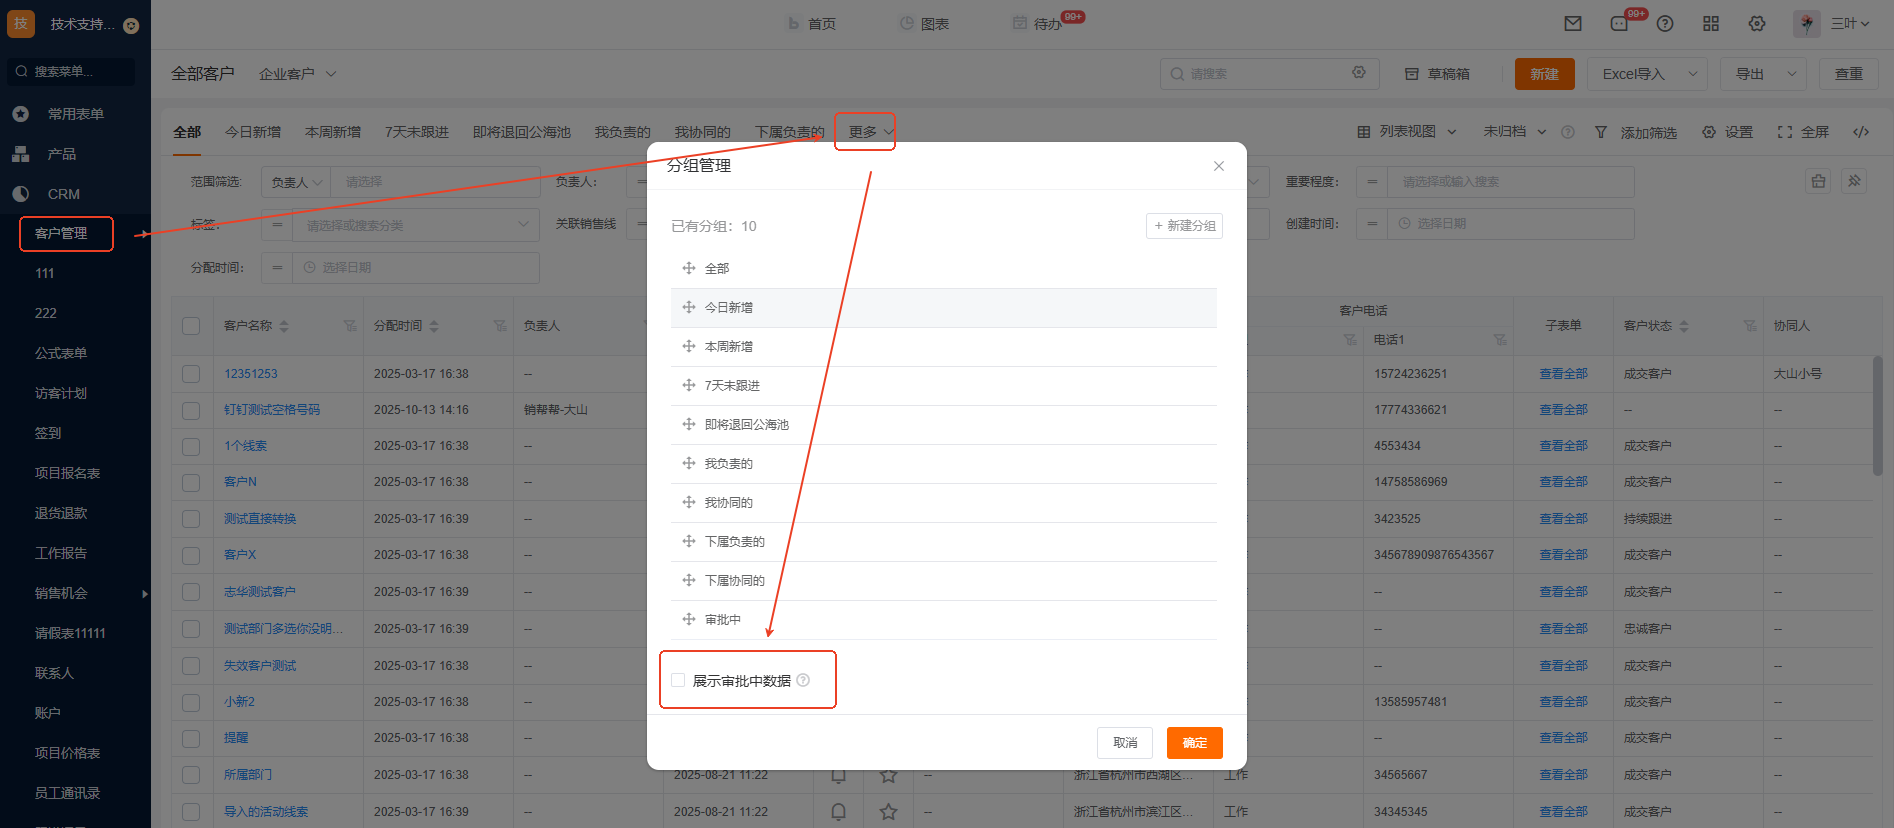1894x828 pixels.
Task: Click the drag handle beside 今日新增 group
Action: [688, 308]
